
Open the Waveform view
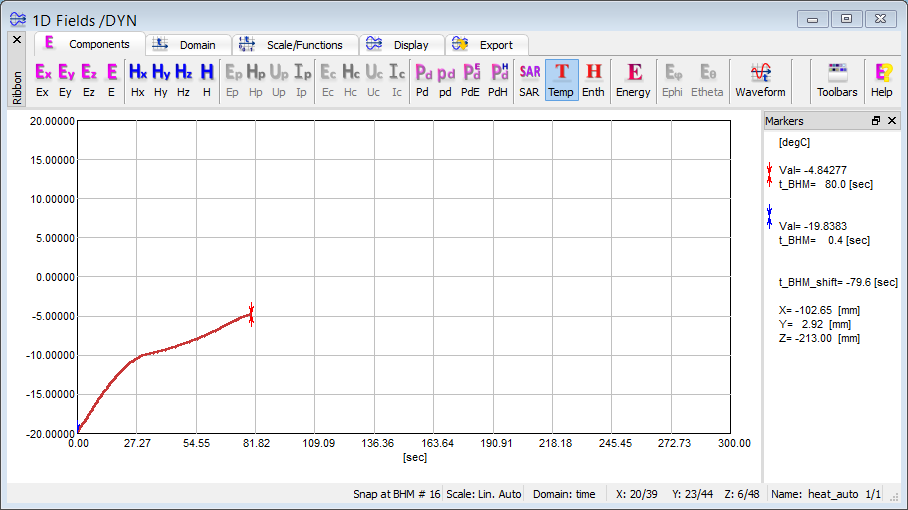point(760,79)
